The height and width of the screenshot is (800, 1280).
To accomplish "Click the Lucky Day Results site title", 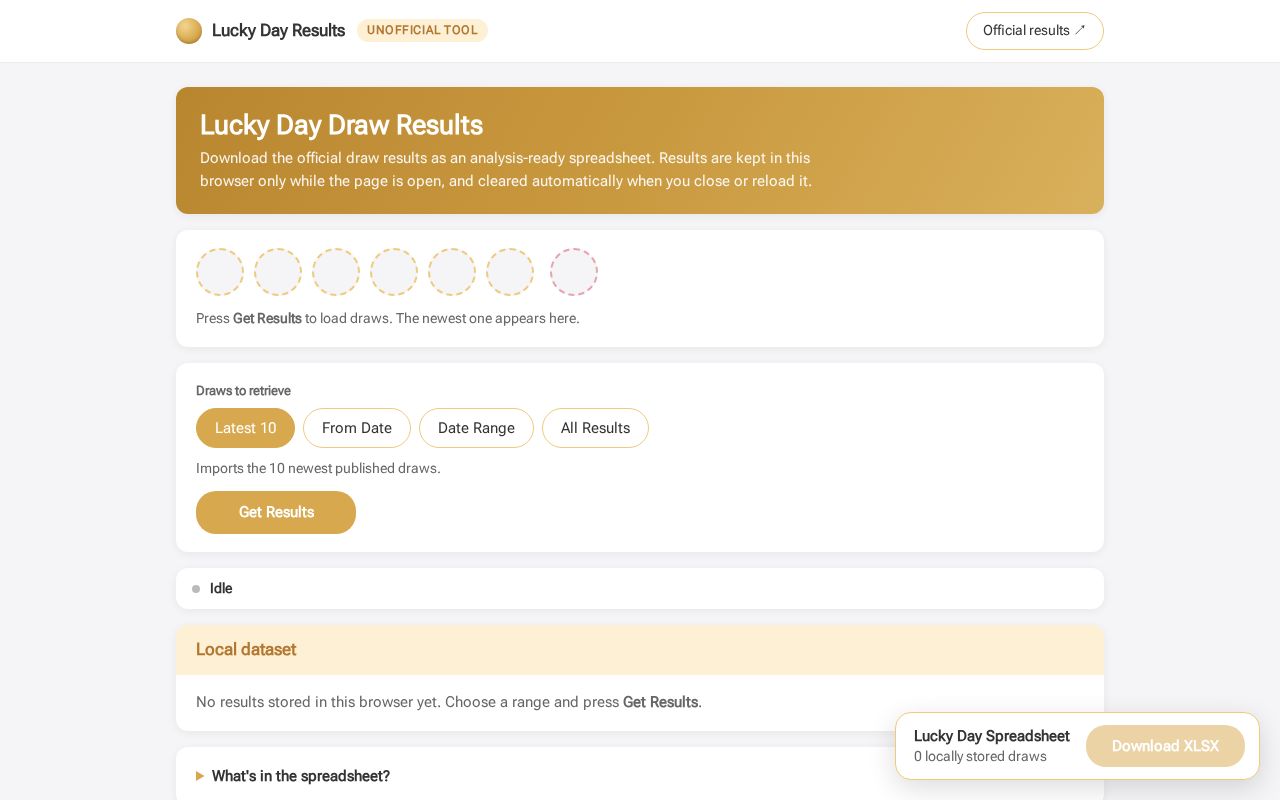I will 278,31.
